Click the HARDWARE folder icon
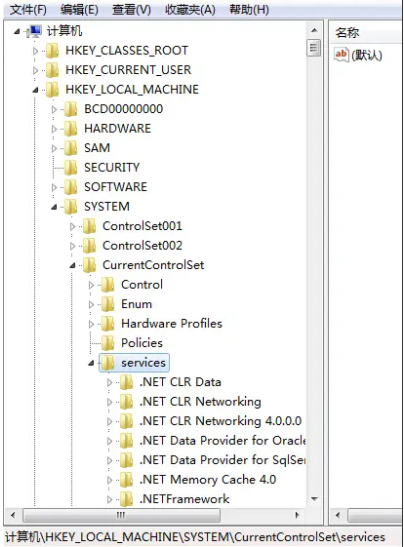This screenshot has width=404, height=547. (71, 129)
